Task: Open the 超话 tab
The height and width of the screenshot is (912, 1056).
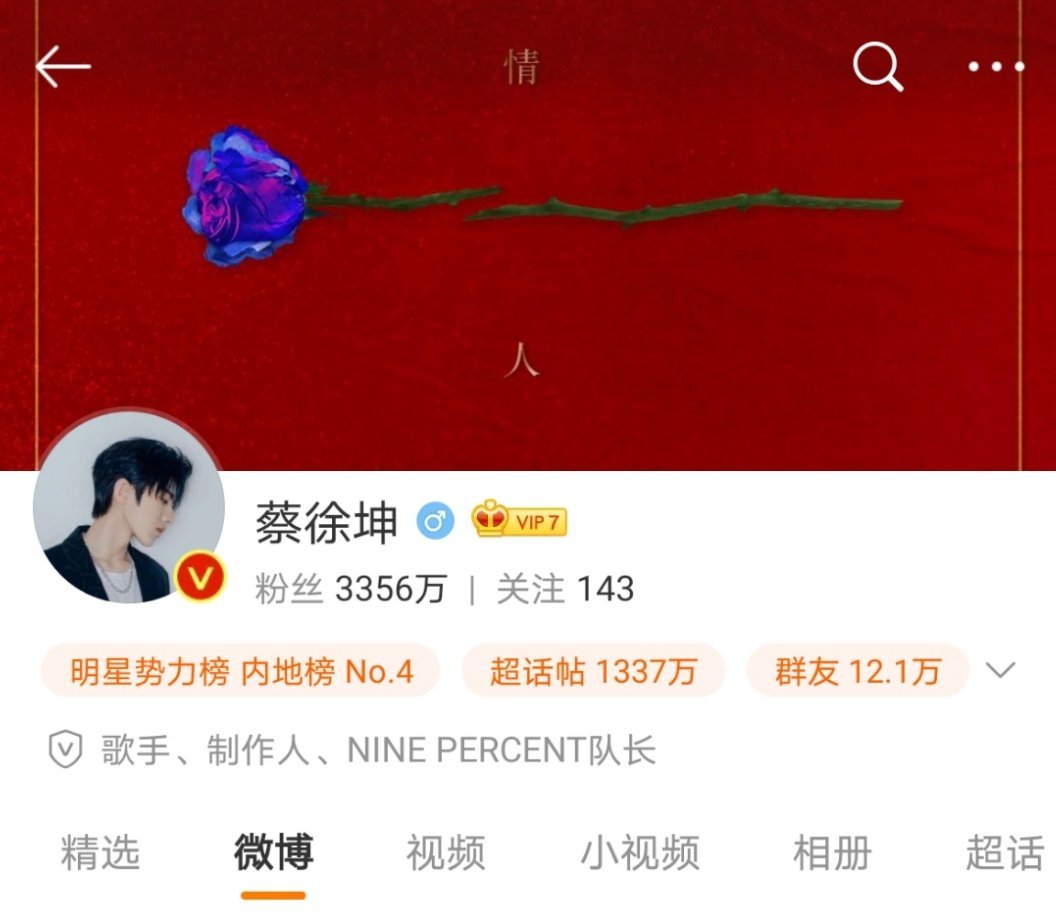Action: point(1005,852)
